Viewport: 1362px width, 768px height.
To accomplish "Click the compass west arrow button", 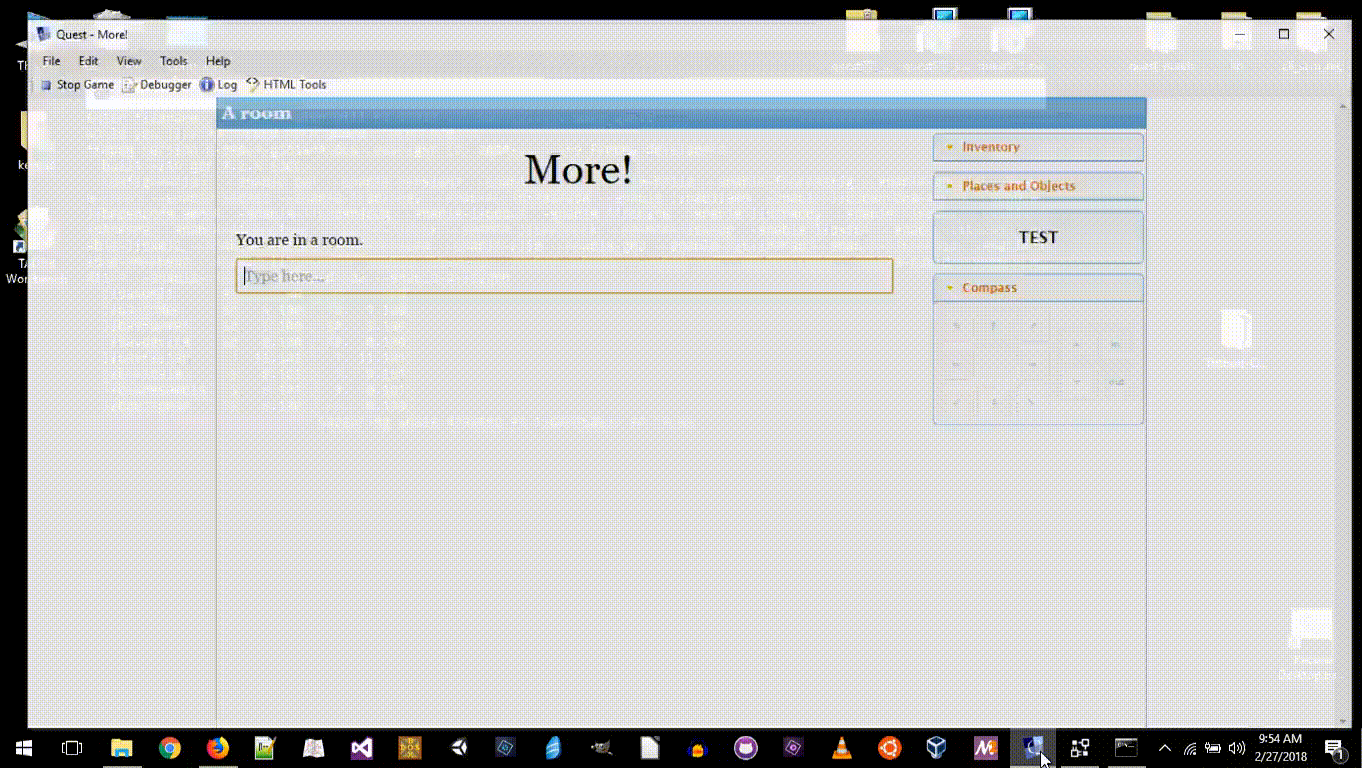I will click(x=956, y=364).
